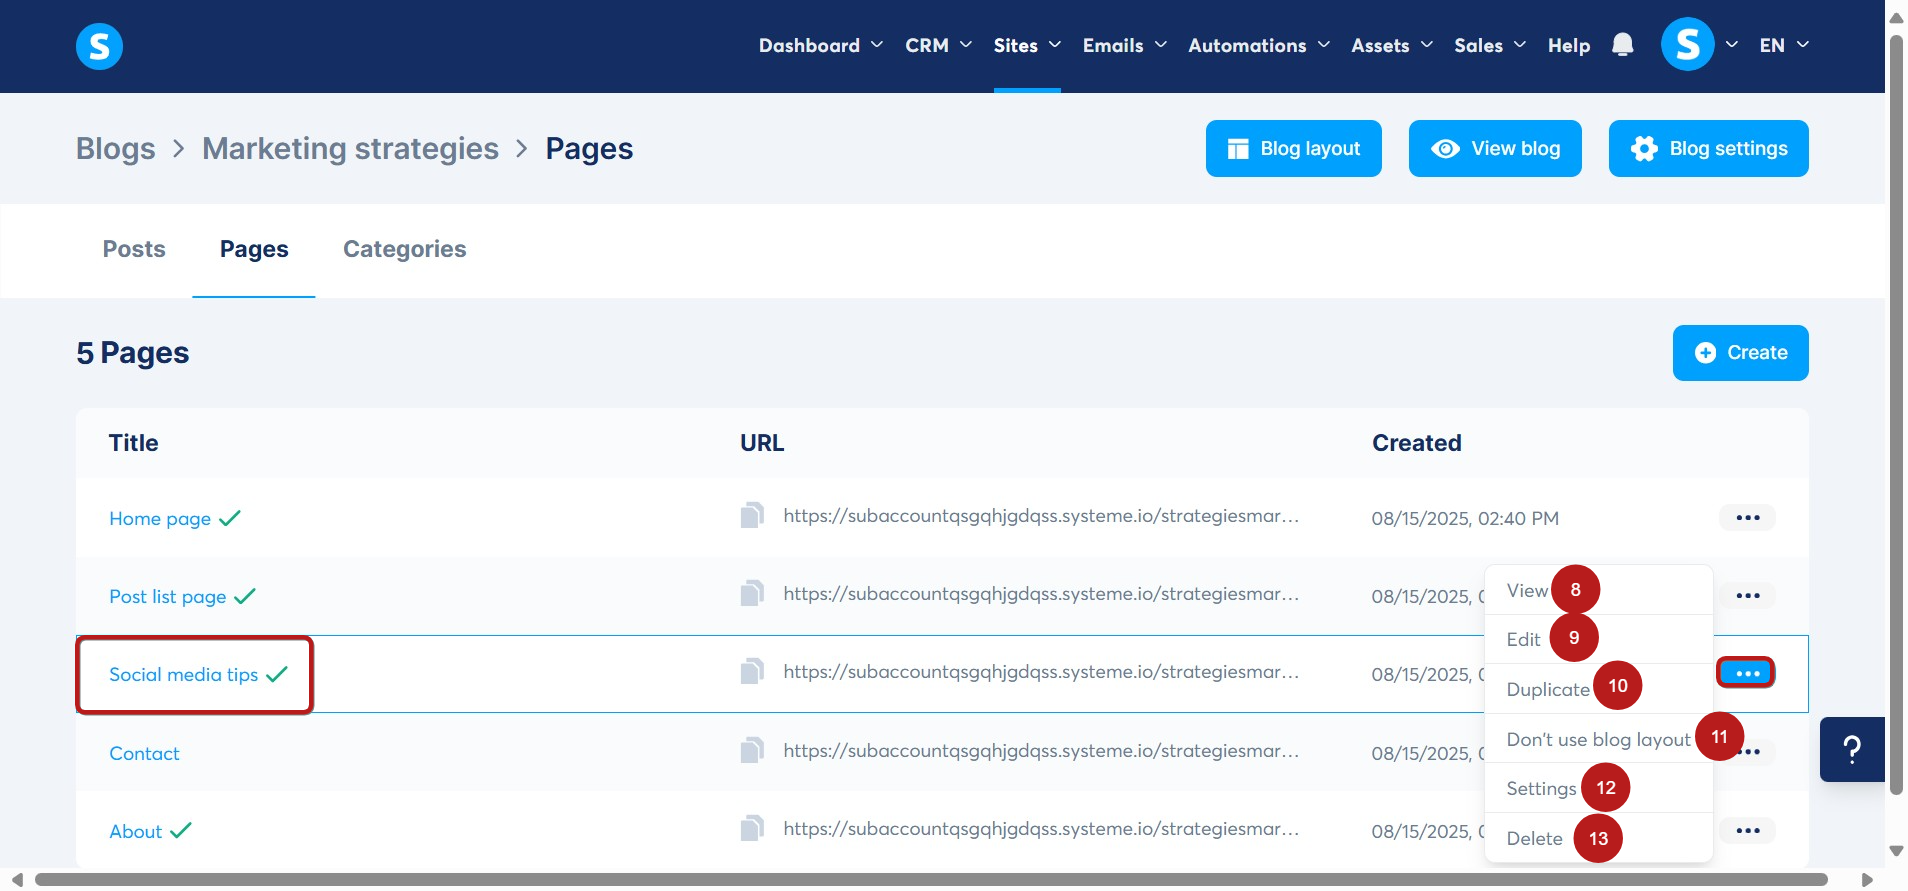Open Blog settings button
The width and height of the screenshot is (1908, 891).
pyautogui.click(x=1709, y=148)
